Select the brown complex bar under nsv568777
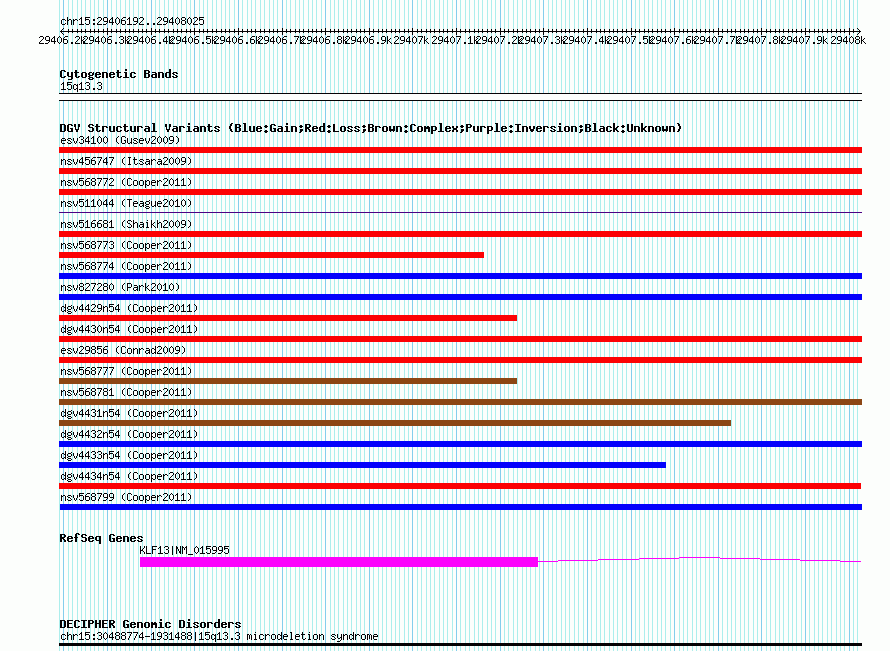 [x=288, y=381]
